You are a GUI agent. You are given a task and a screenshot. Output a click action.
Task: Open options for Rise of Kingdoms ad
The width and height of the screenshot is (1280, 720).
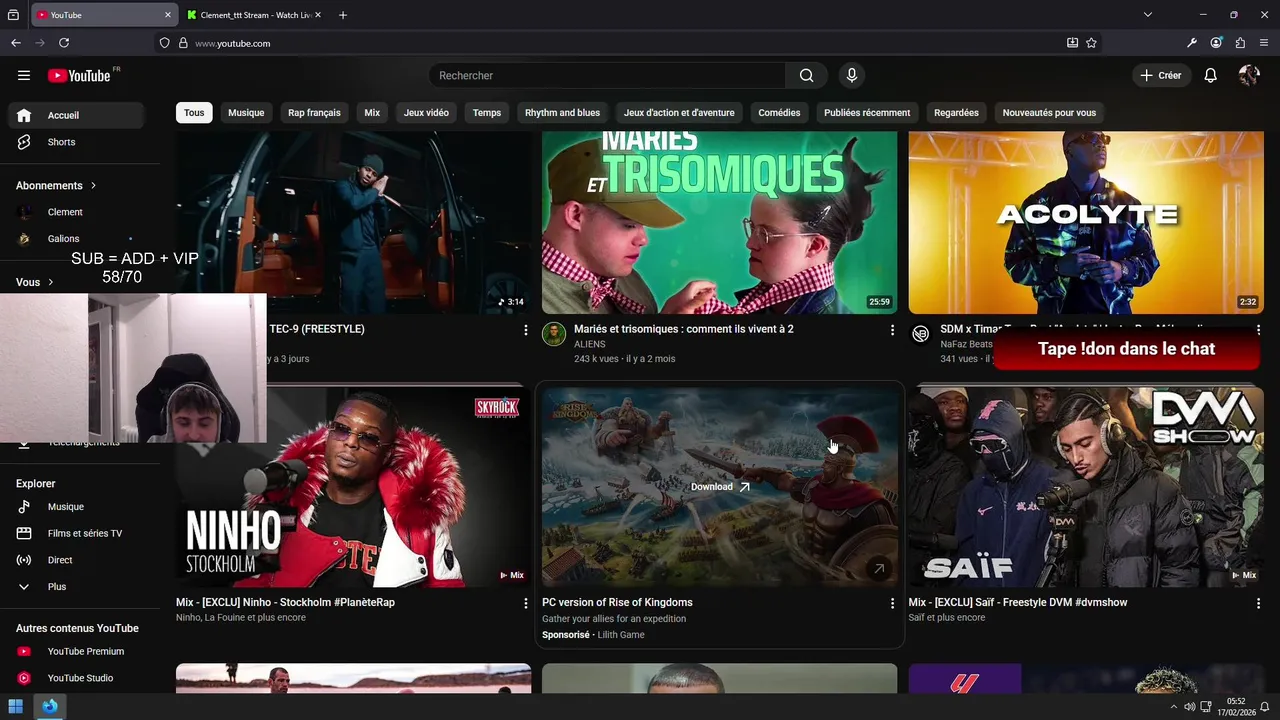(x=892, y=603)
